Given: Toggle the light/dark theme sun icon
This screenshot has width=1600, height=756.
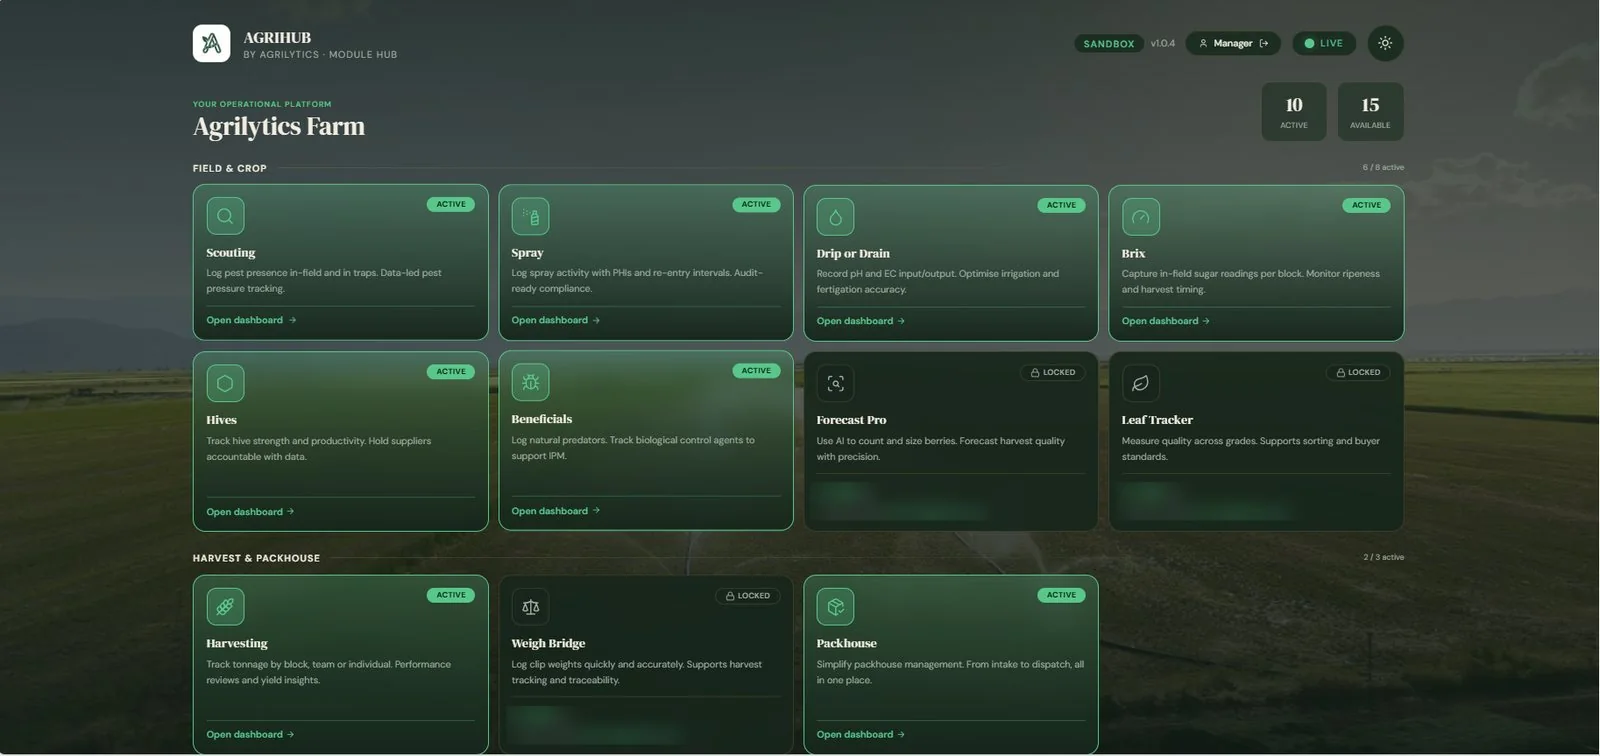Looking at the screenshot, I should (x=1385, y=43).
